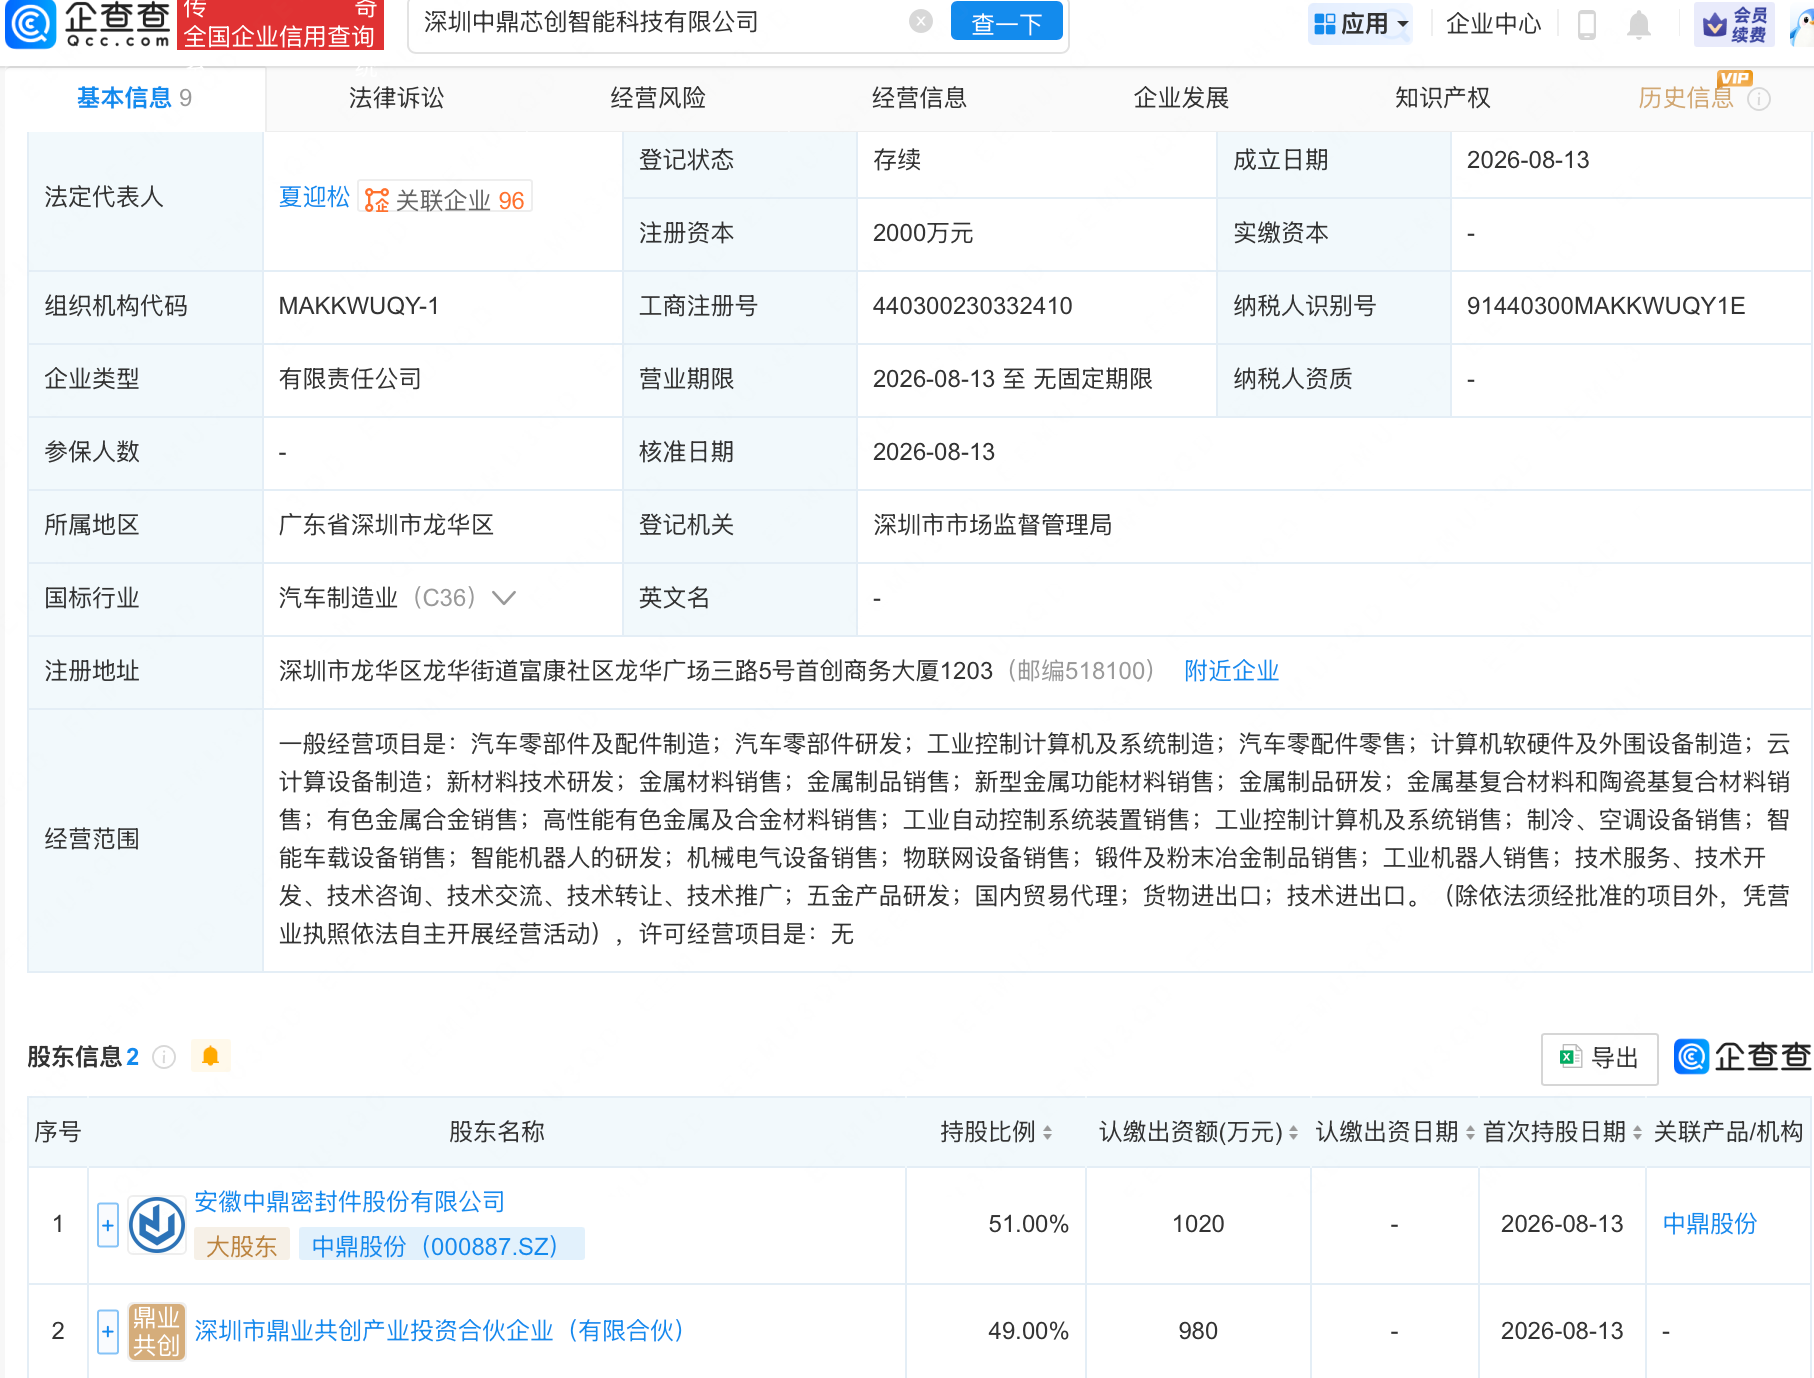
Task: Click registration number 440300230332410
Action: coord(972,306)
